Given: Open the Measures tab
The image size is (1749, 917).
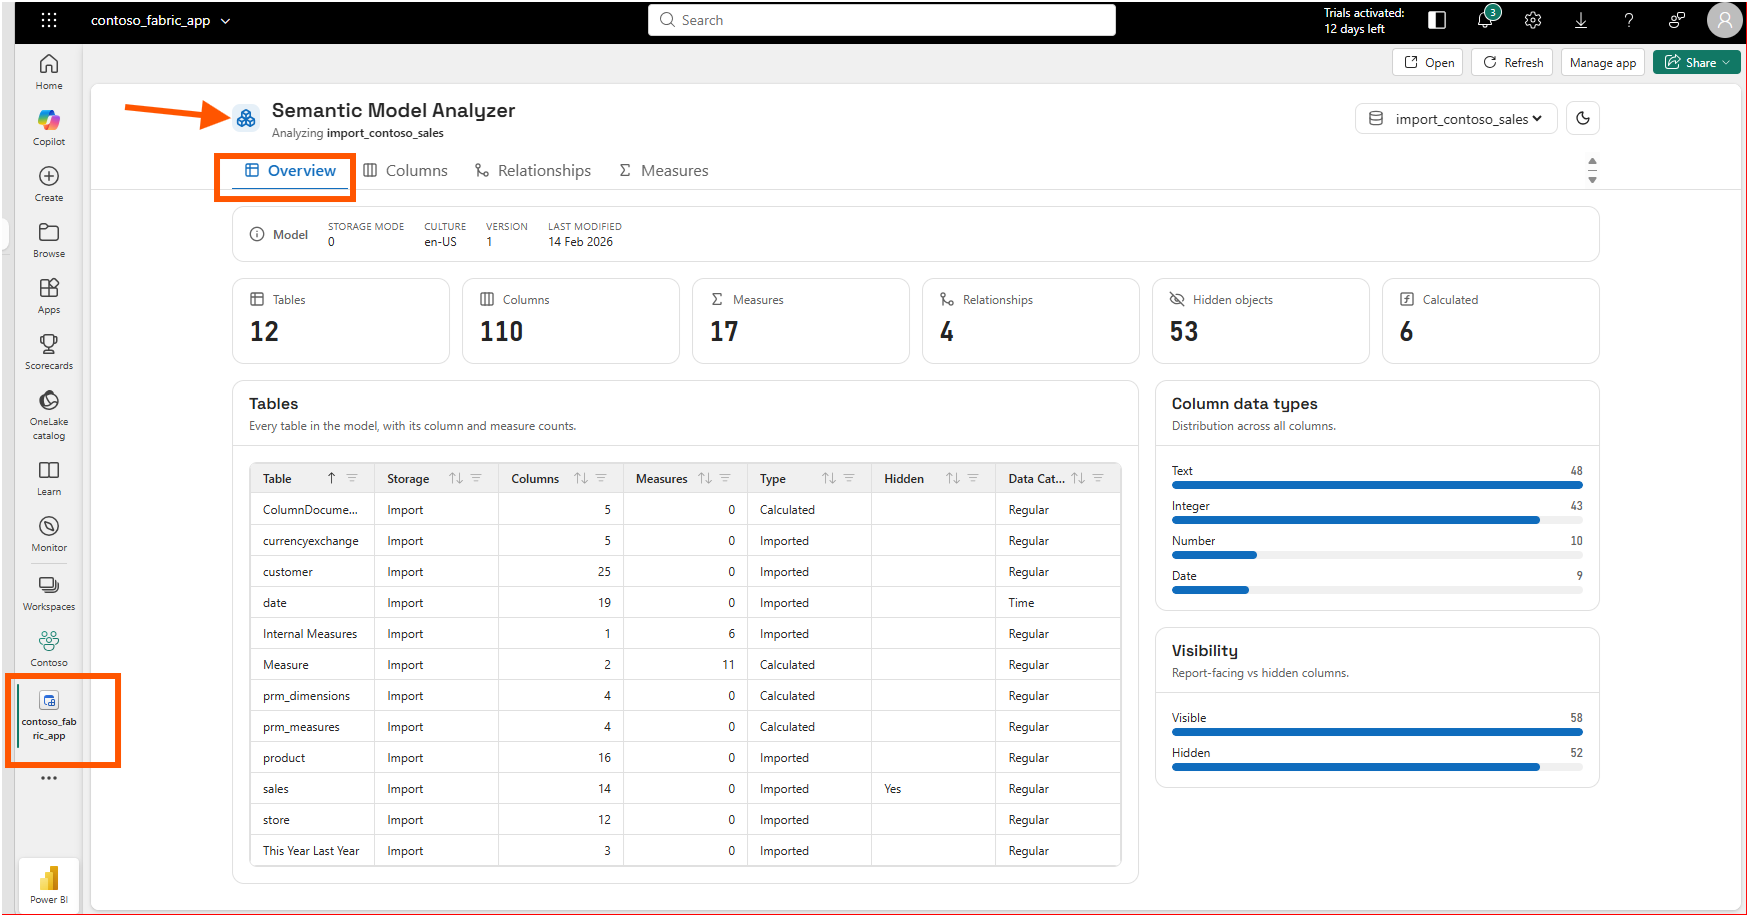Looking at the screenshot, I should [x=664, y=171].
